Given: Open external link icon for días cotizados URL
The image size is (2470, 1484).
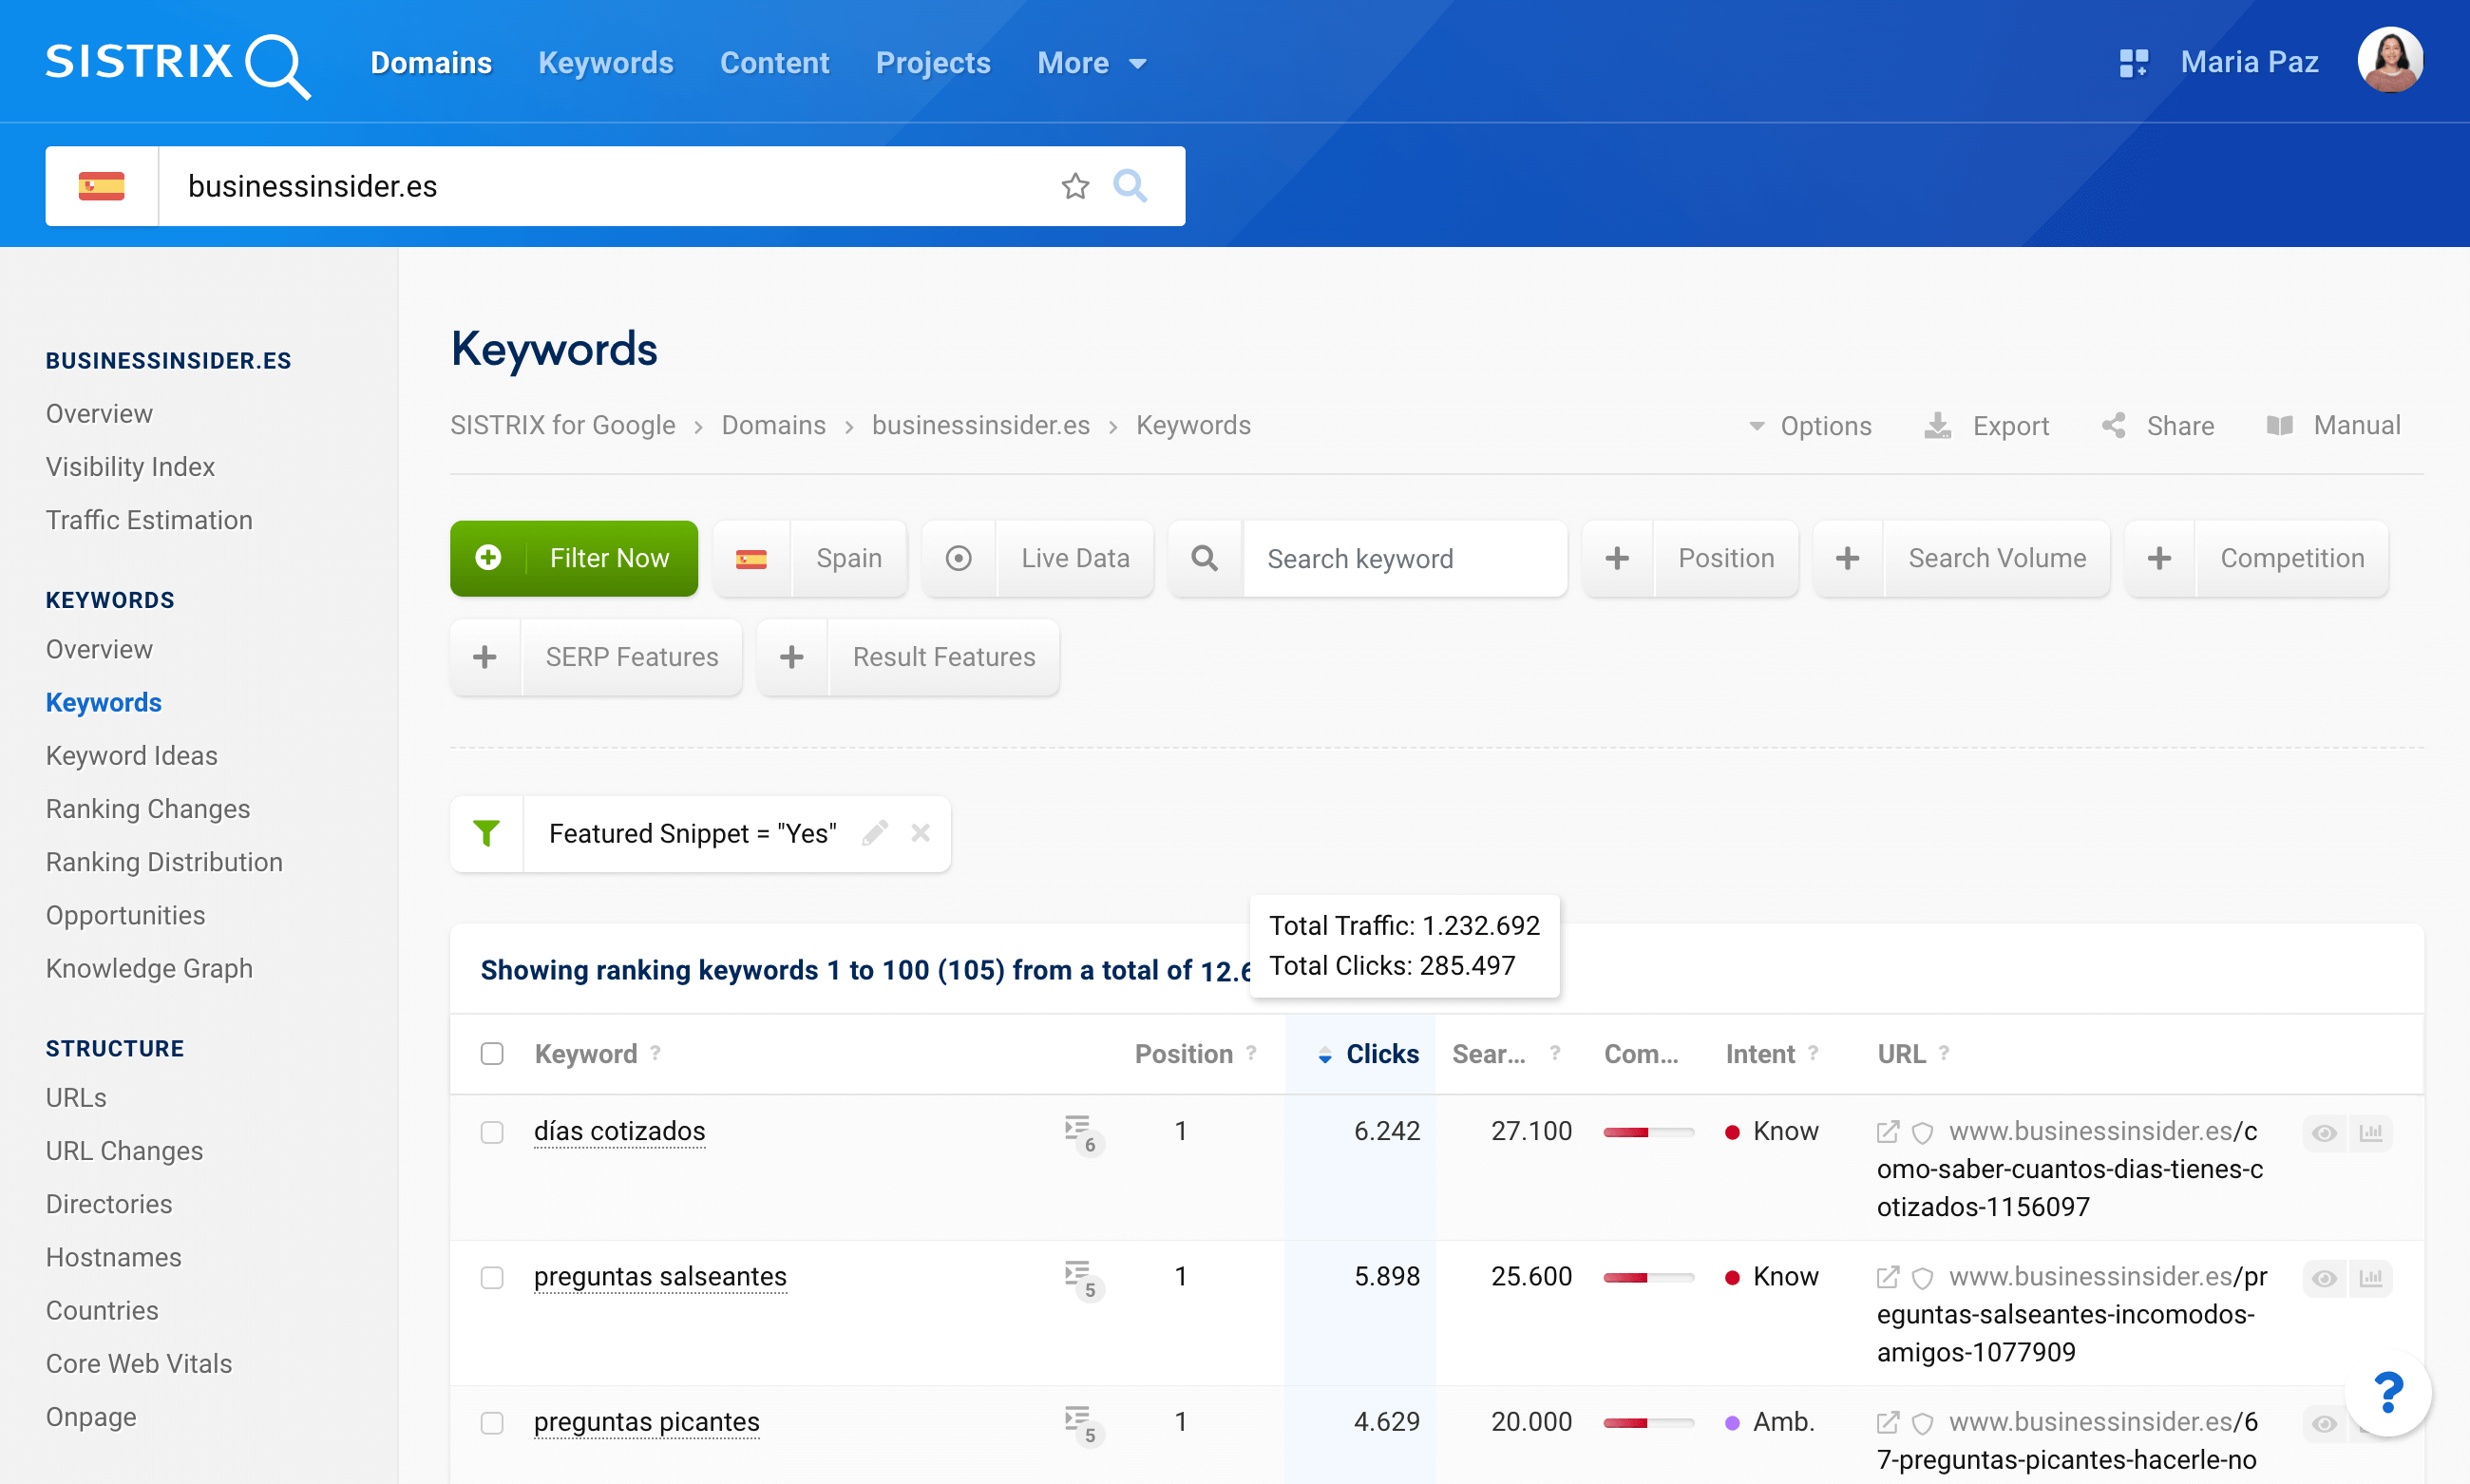Looking at the screenshot, I should [1887, 1132].
